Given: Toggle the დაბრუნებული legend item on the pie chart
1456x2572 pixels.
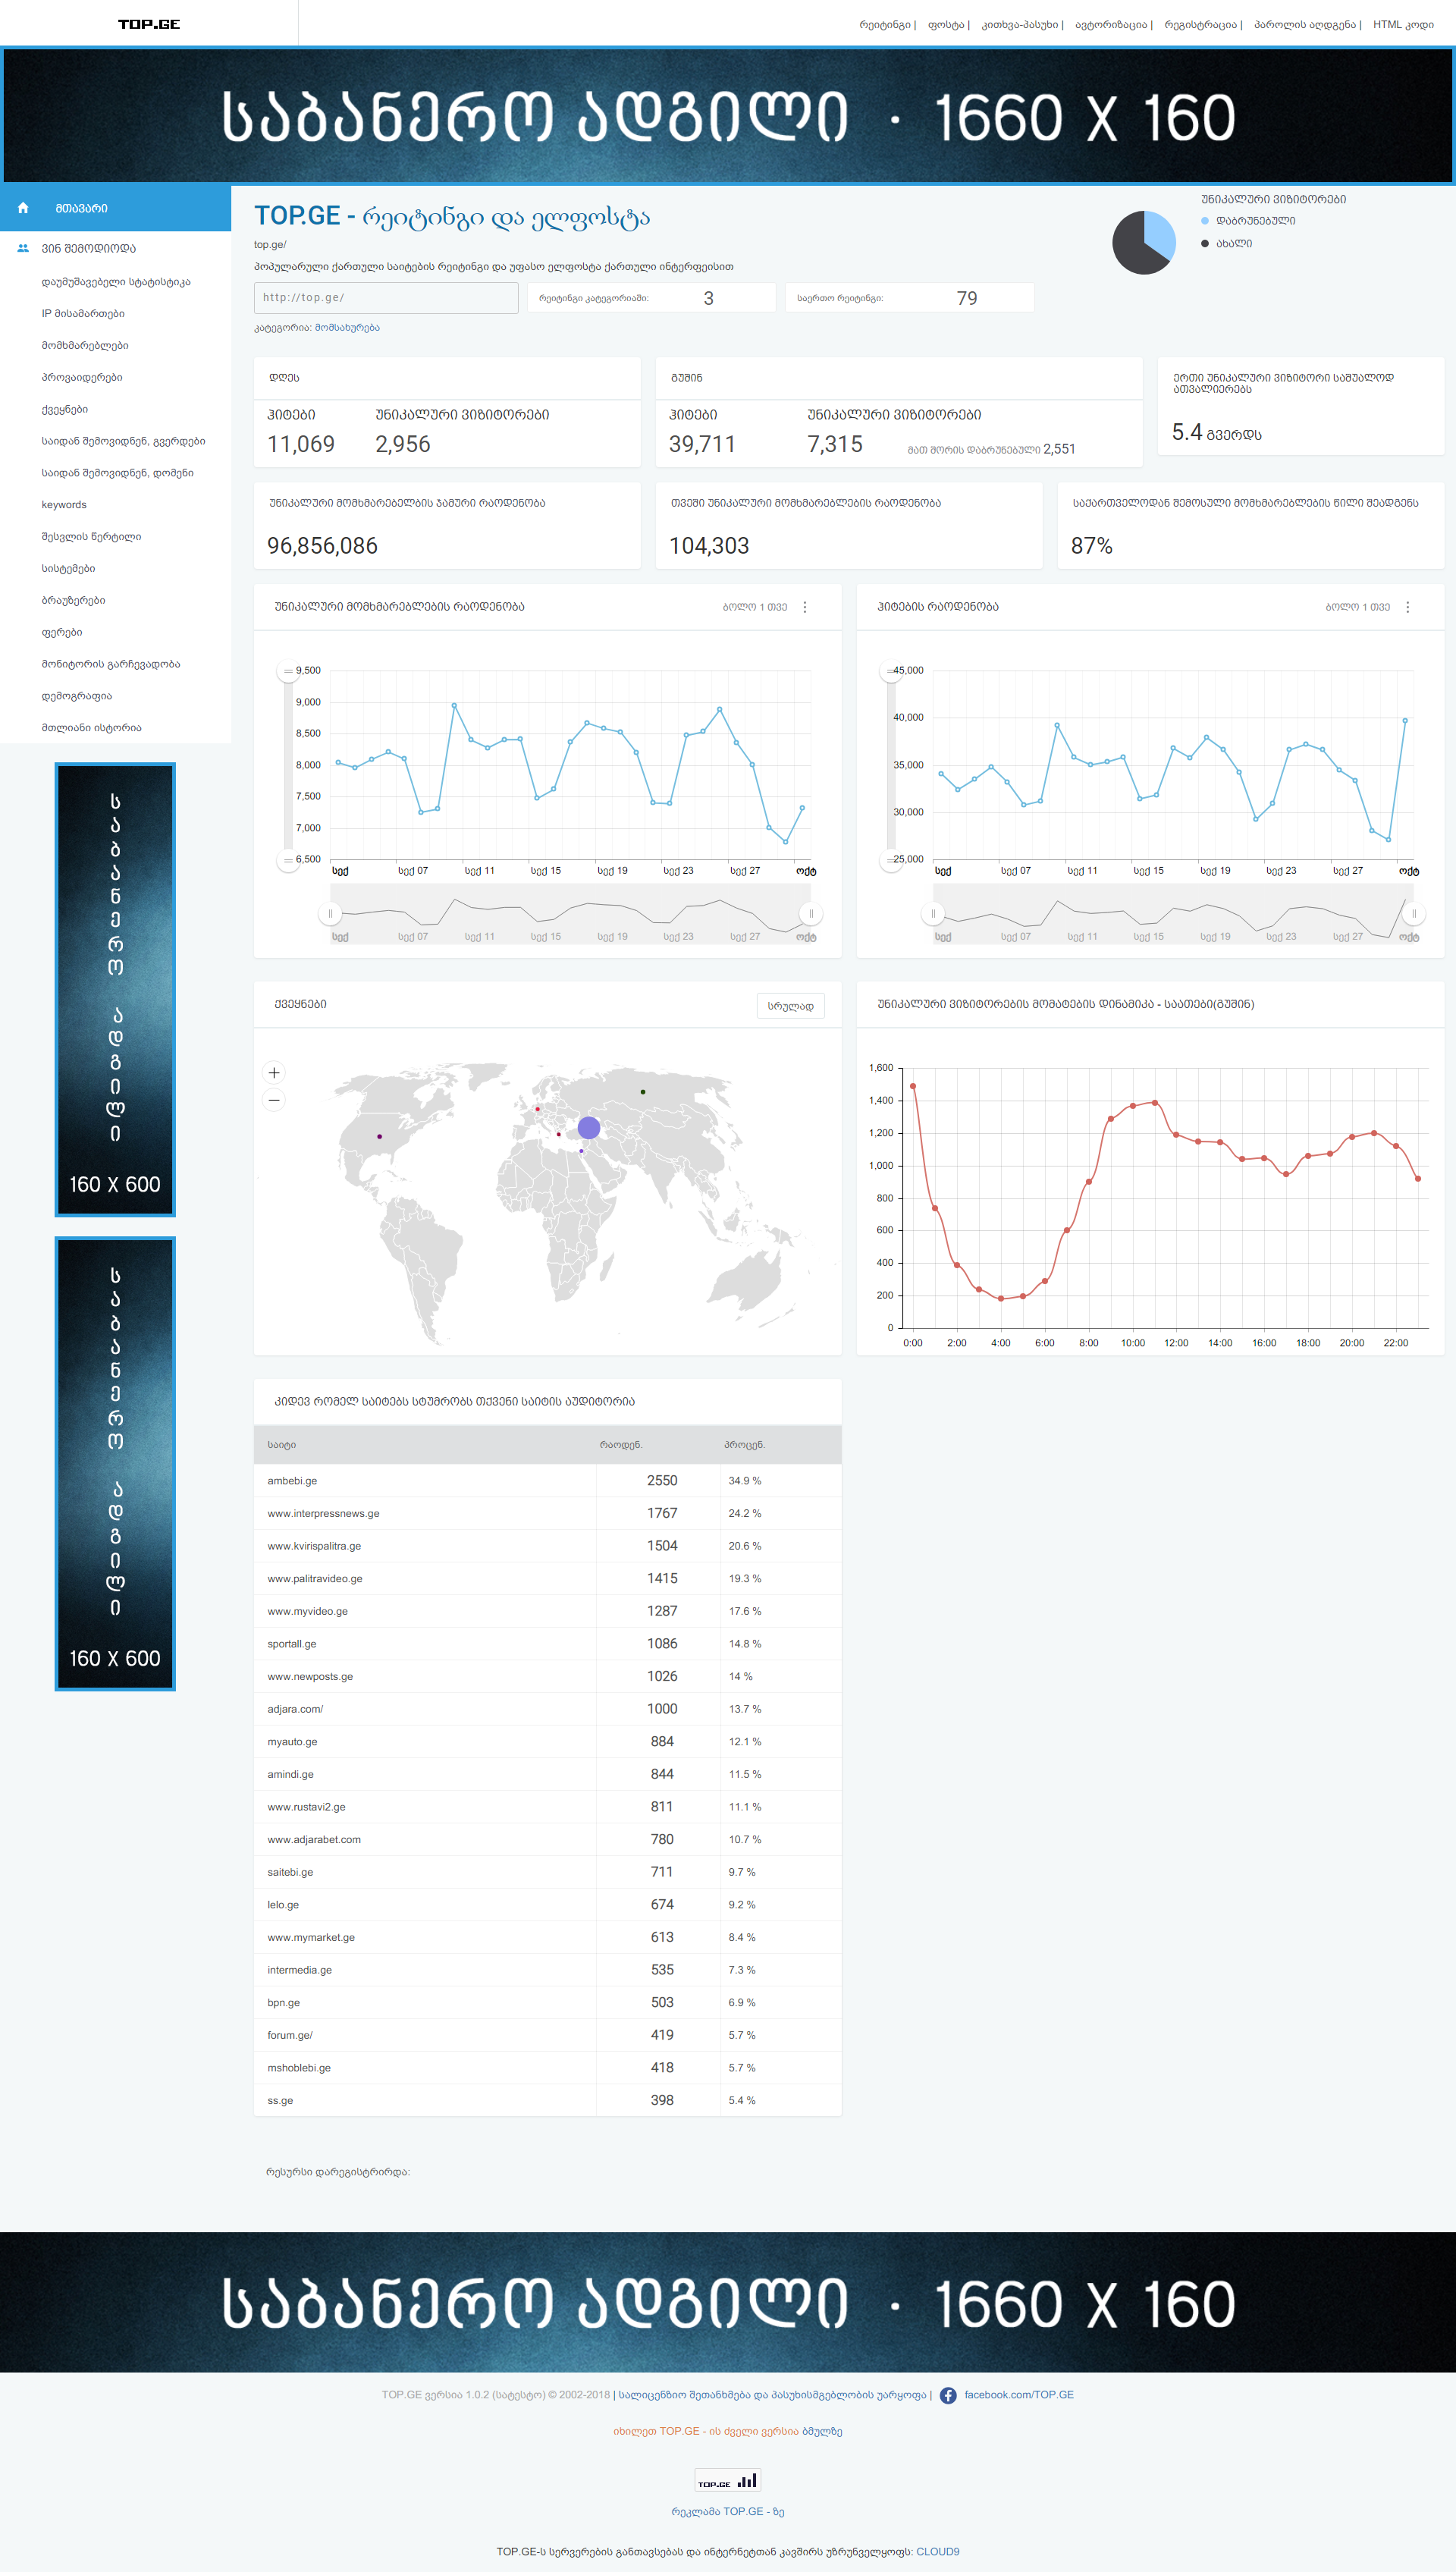Looking at the screenshot, I should pos(1255,221).
